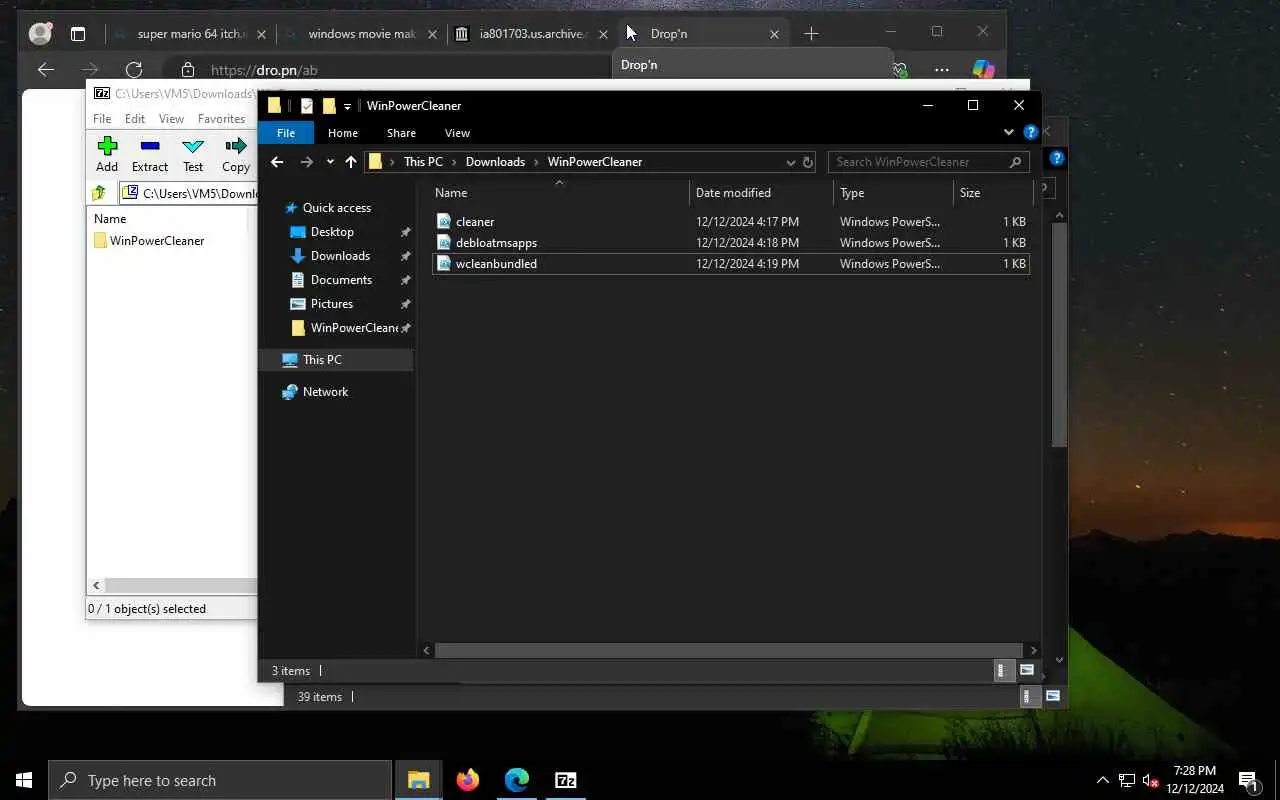
Task: Open the View ribbon tab in Explorer
Action: 457,133
